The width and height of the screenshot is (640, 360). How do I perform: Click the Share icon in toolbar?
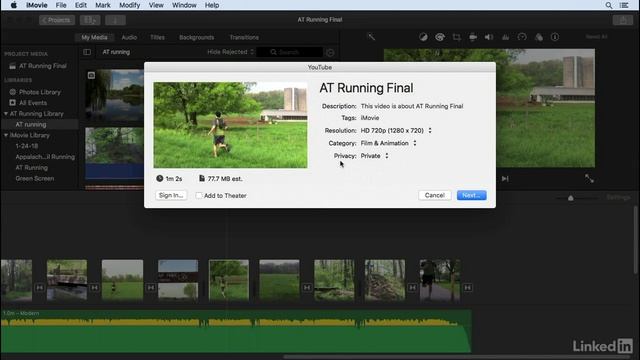(623, 20)
